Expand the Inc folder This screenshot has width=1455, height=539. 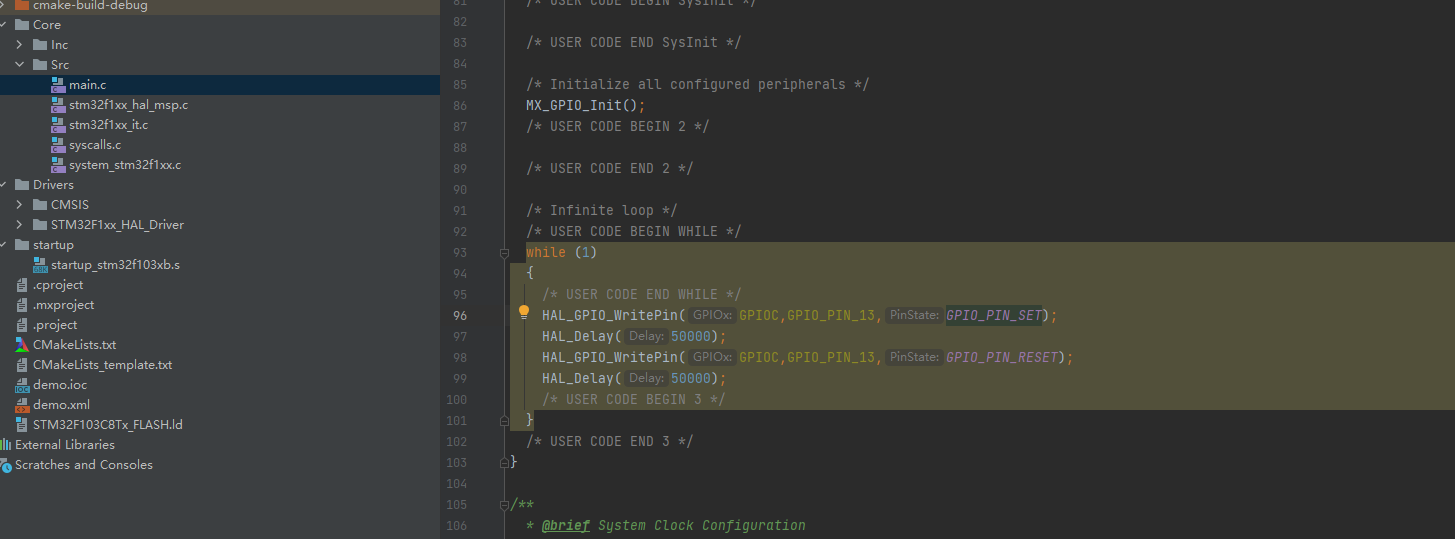pos(19,45)
